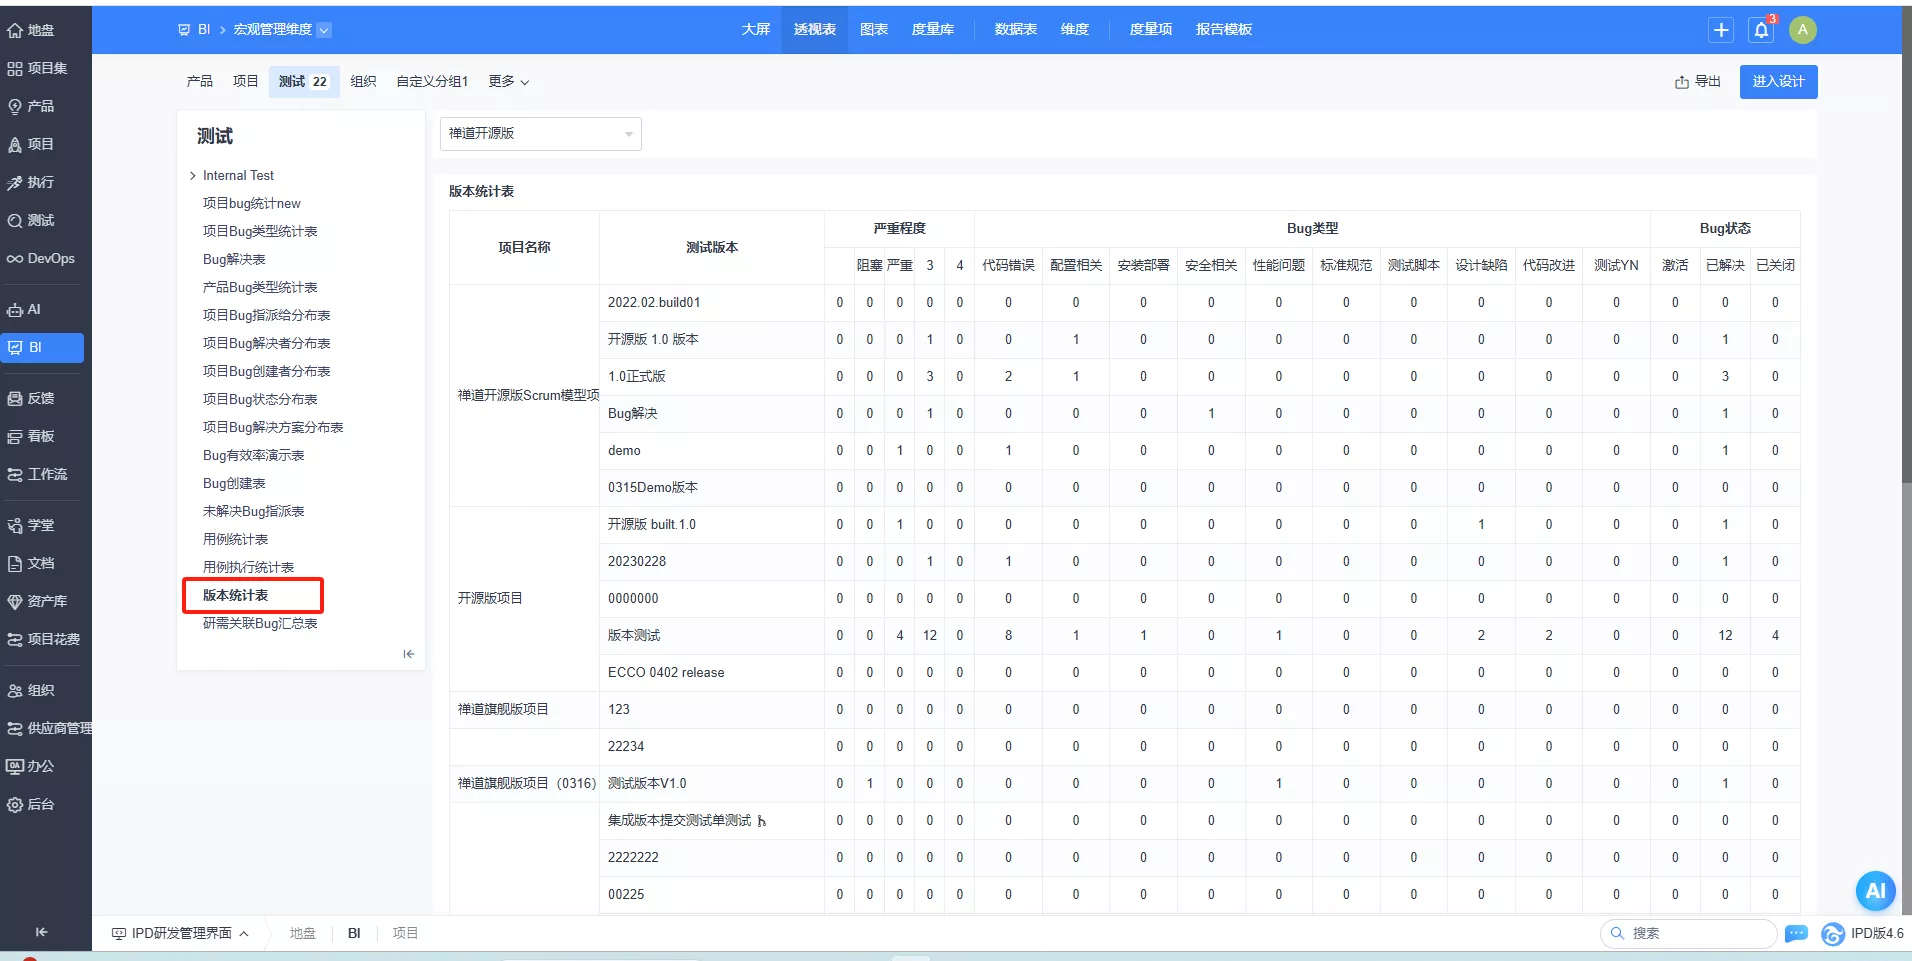Collapse the 测试 report list panel
The height and width of the screenshot is (961, 1912).
(x=408, y=654)
